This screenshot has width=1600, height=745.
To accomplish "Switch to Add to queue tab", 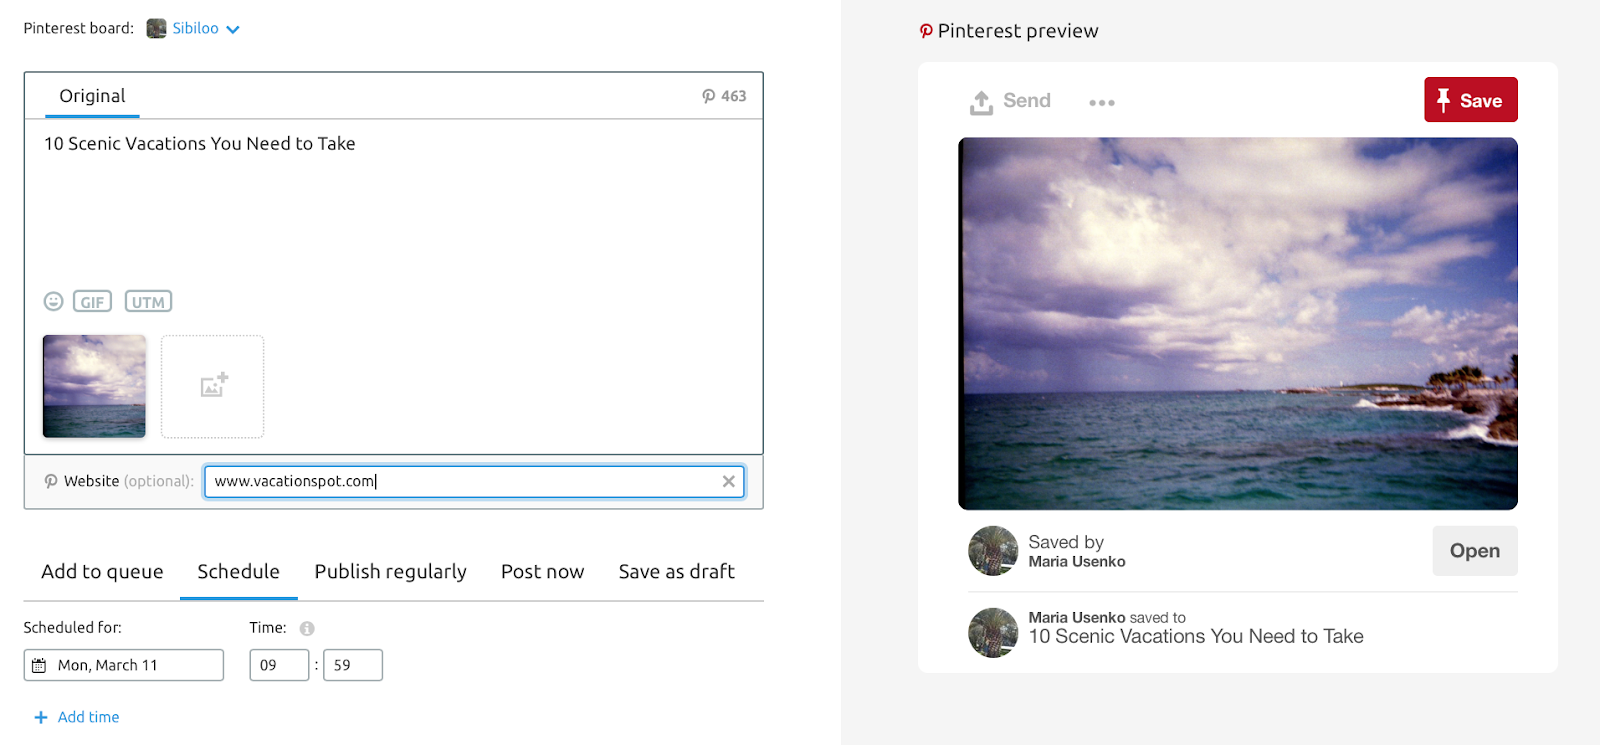I will [x=102, y=571].
